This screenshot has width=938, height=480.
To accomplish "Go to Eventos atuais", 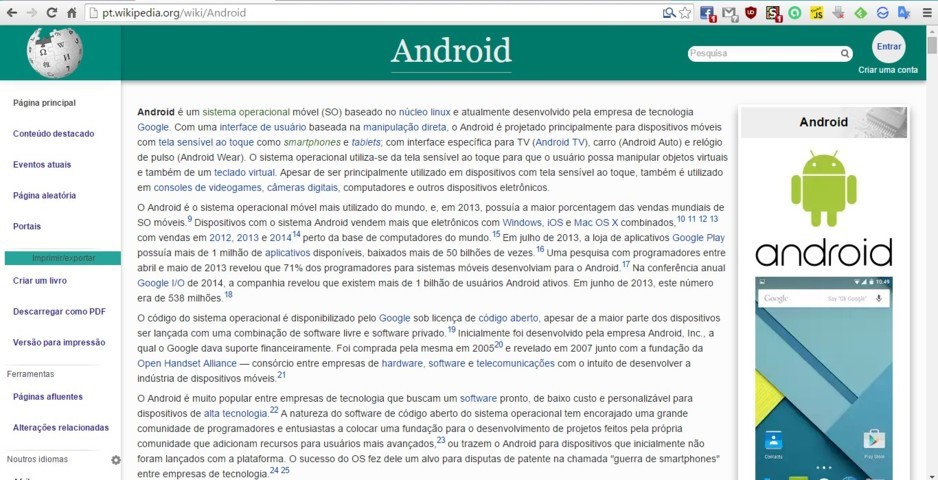I will coord(41,165).
